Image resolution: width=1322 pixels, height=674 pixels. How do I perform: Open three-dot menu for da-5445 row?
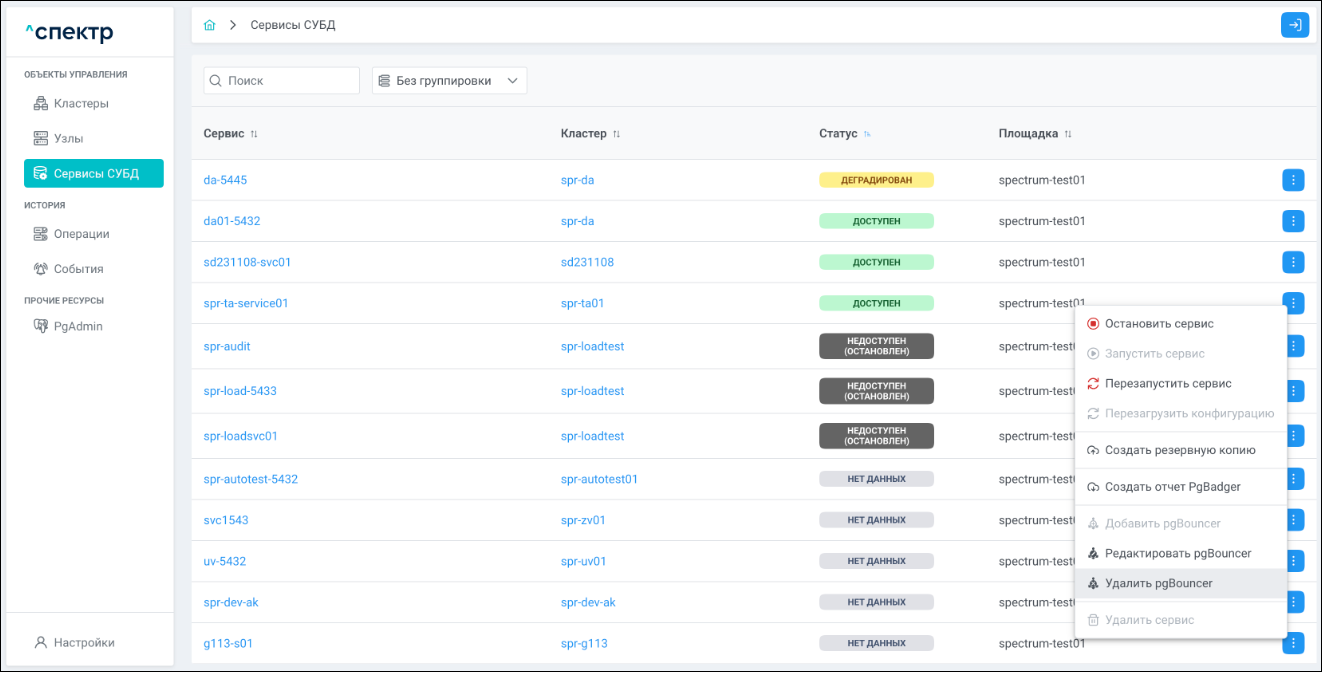coord(1293,180)
